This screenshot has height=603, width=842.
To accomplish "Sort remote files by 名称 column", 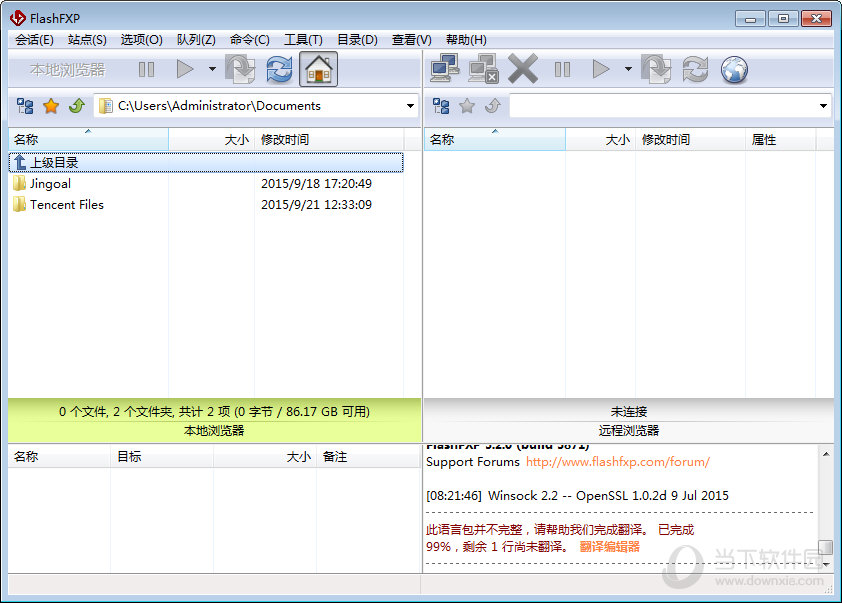I will coord(495,140).
